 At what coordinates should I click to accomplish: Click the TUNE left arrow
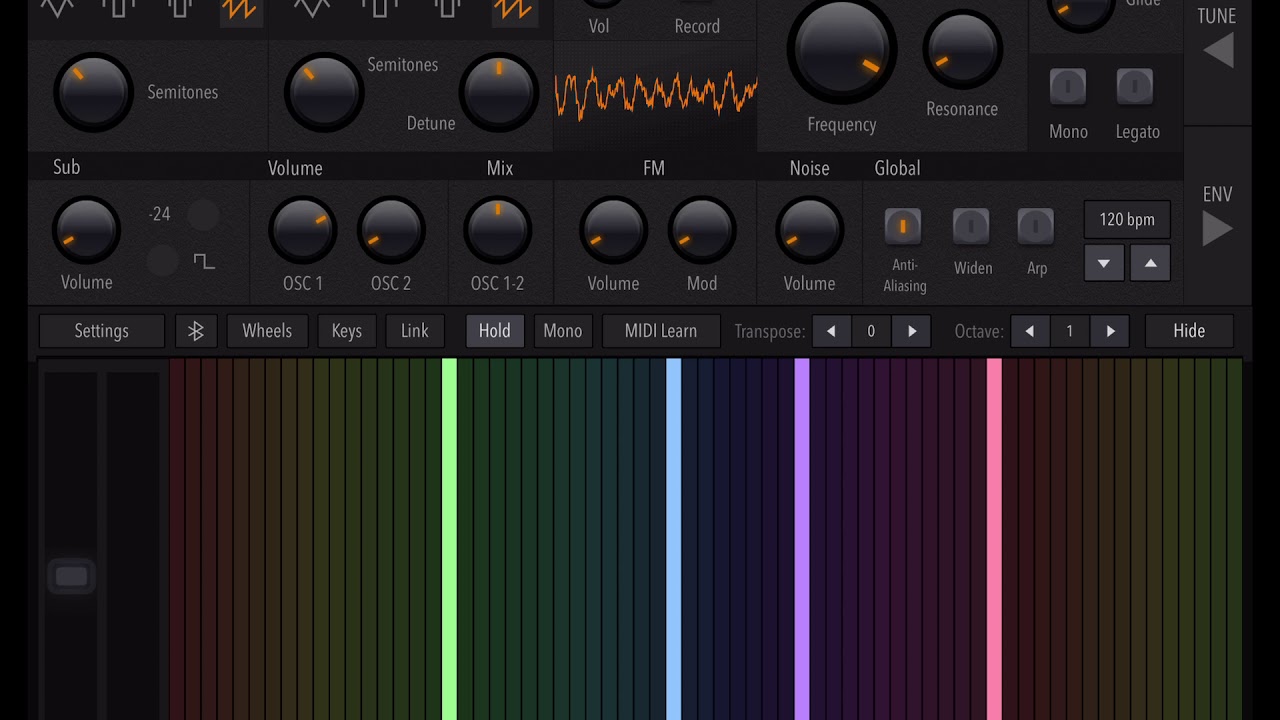(1218, 50)
